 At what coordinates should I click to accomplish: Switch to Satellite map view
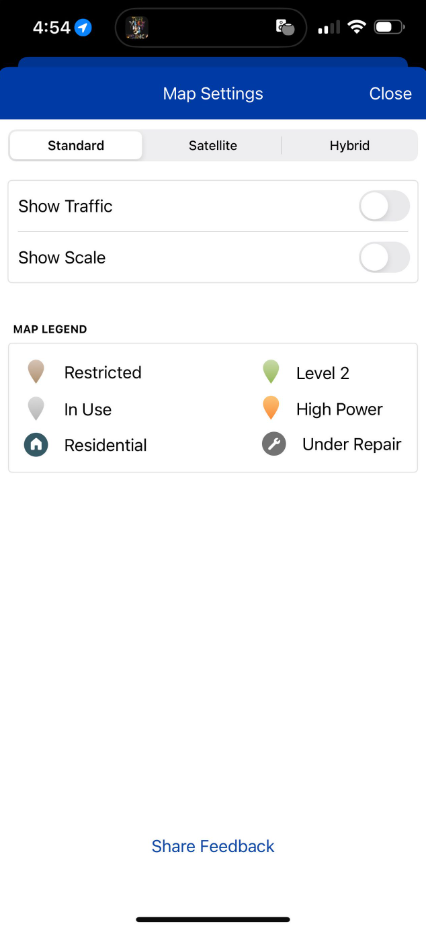click(213, 145)
